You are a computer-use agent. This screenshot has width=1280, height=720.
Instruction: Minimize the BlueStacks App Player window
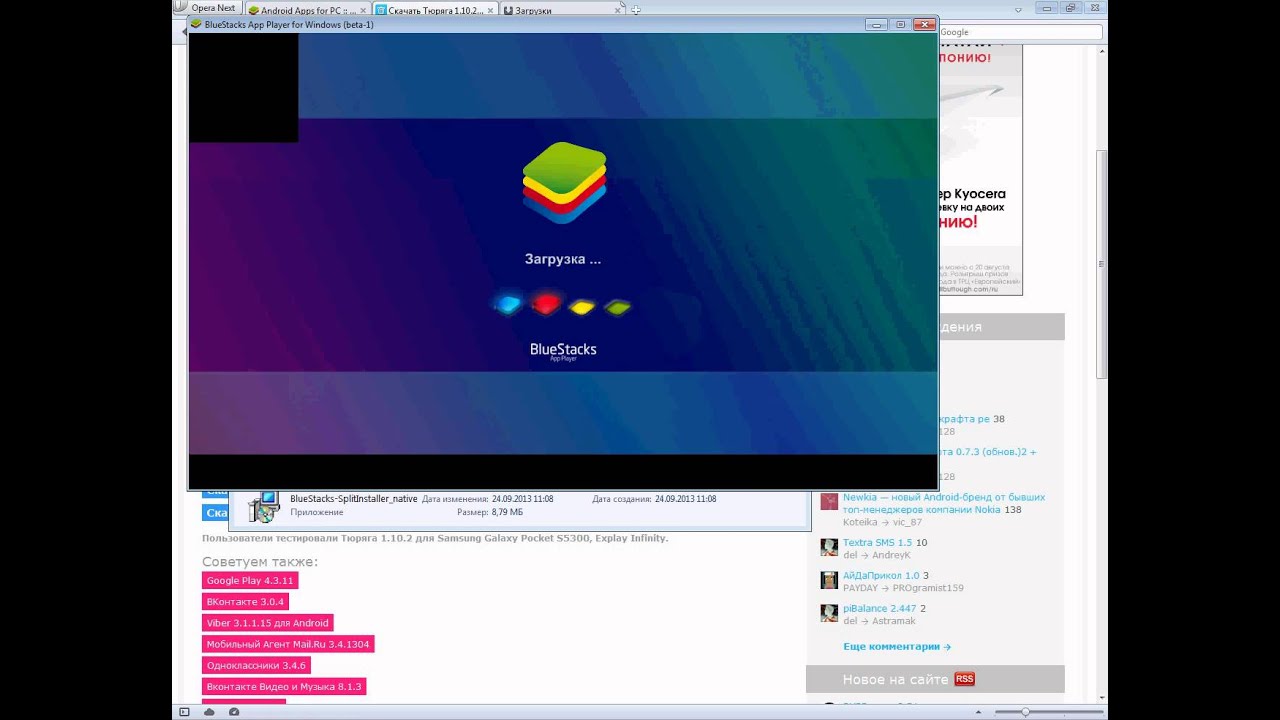tap(876, 24)
